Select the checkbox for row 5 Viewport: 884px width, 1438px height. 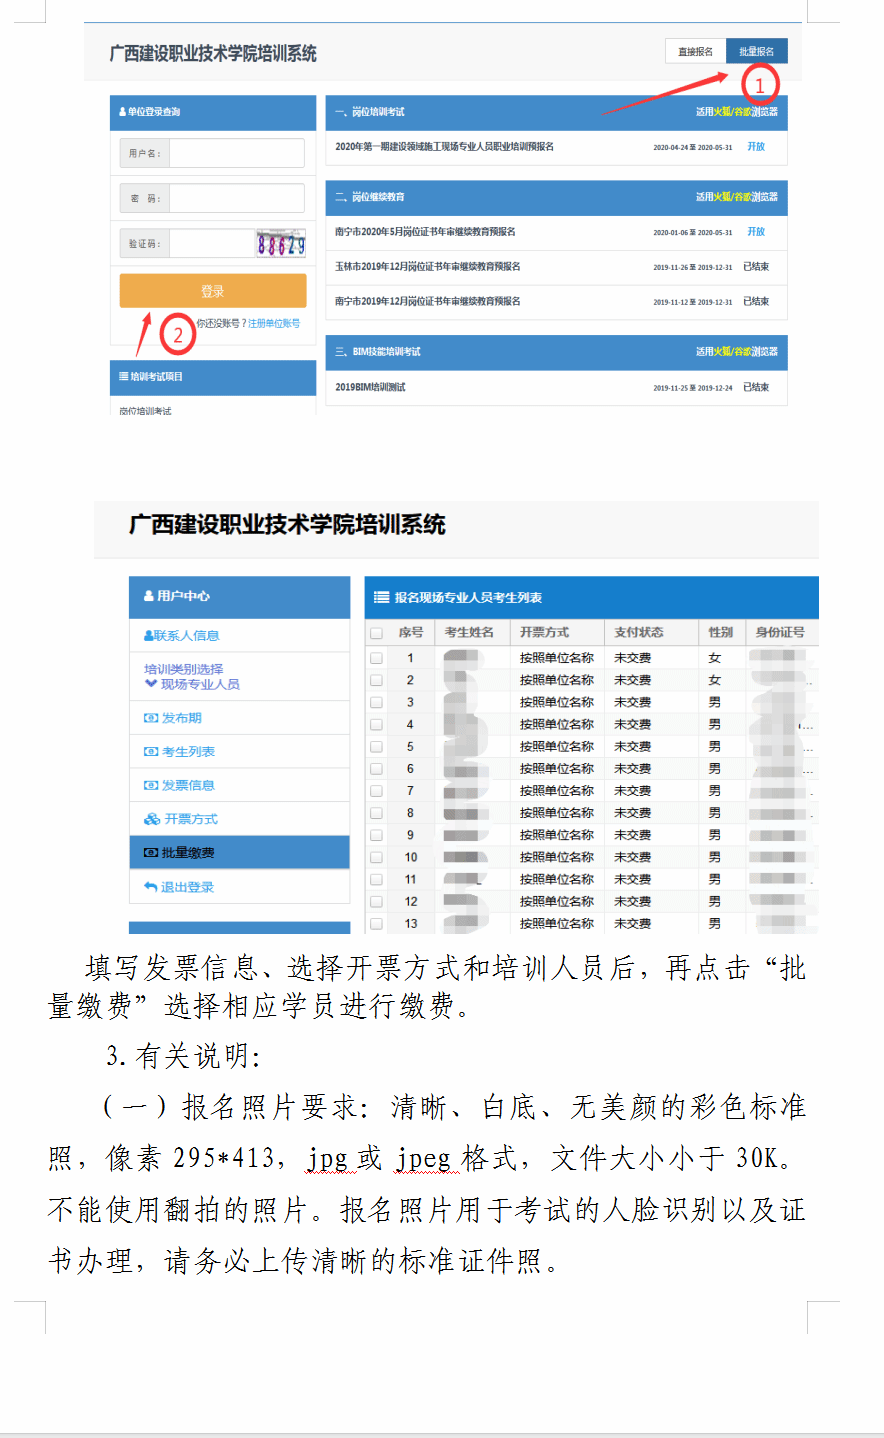[x=377, y=747]
